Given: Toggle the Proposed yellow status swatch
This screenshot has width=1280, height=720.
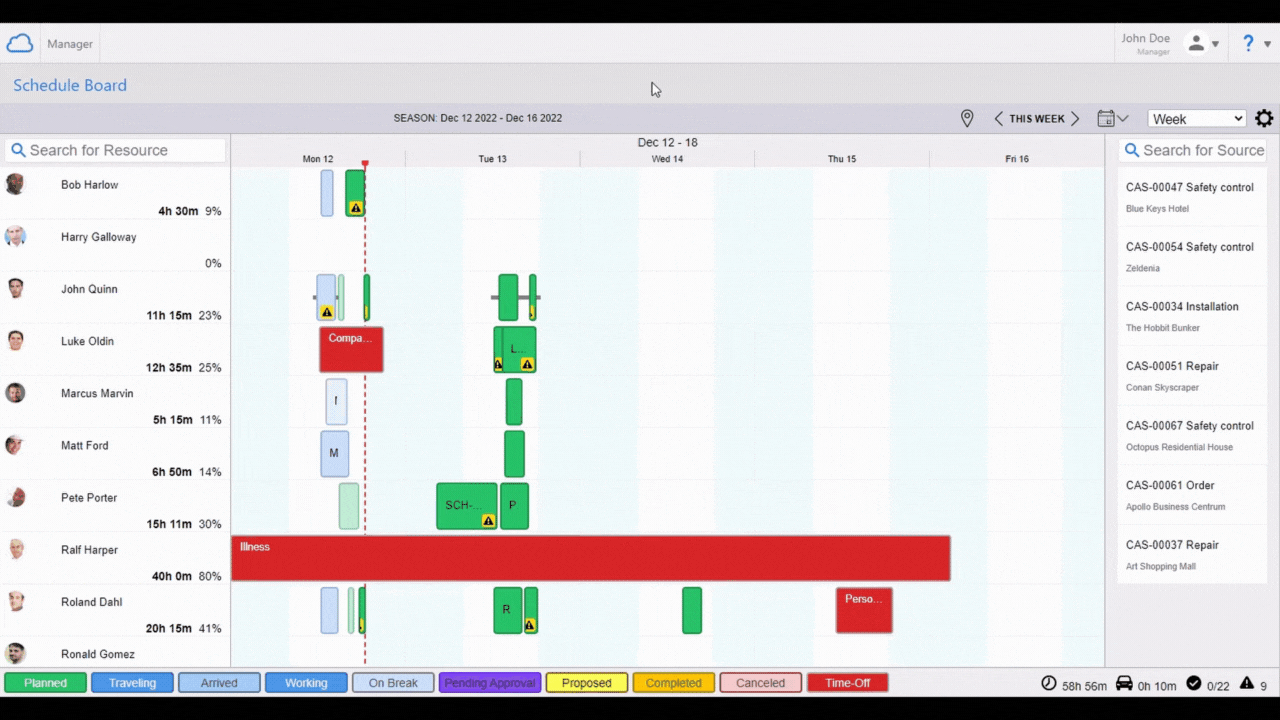Looking at the screenshot, I should [x=587, y=683].
